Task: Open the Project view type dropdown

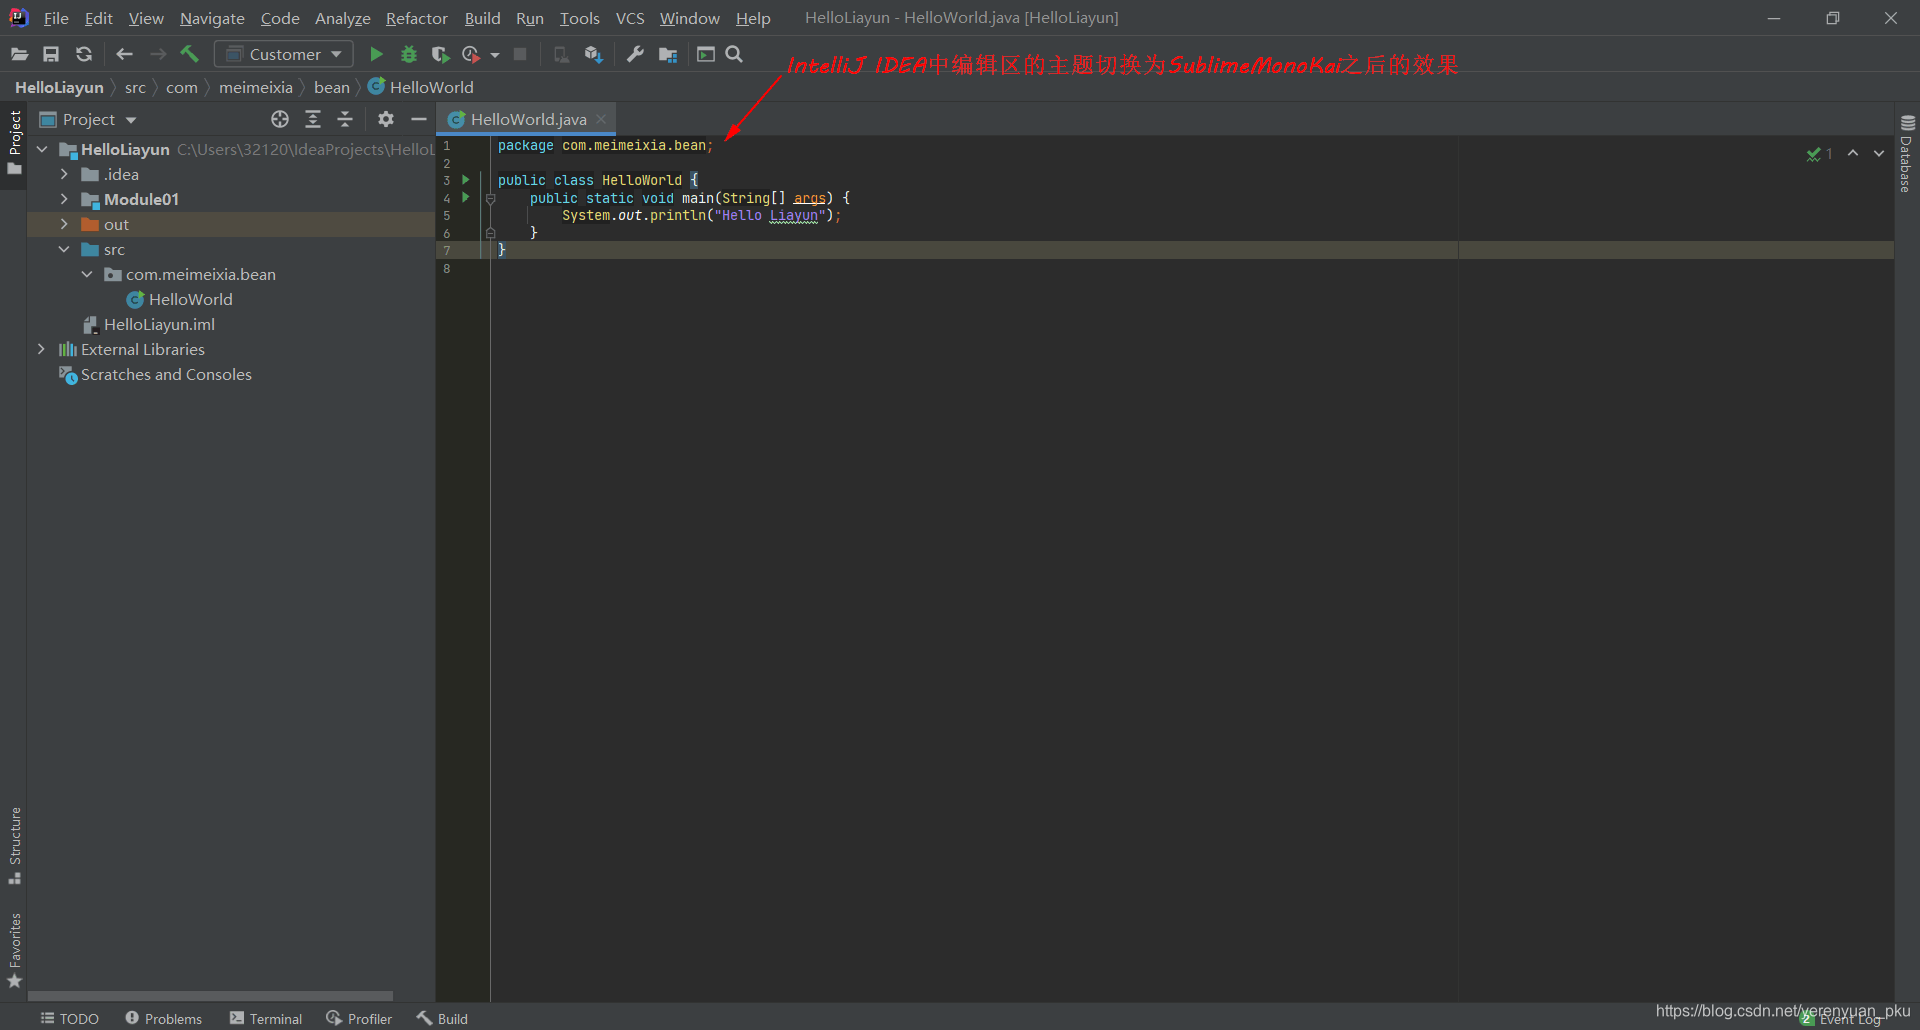Action: pyautogui.click(x=88, y=119)
